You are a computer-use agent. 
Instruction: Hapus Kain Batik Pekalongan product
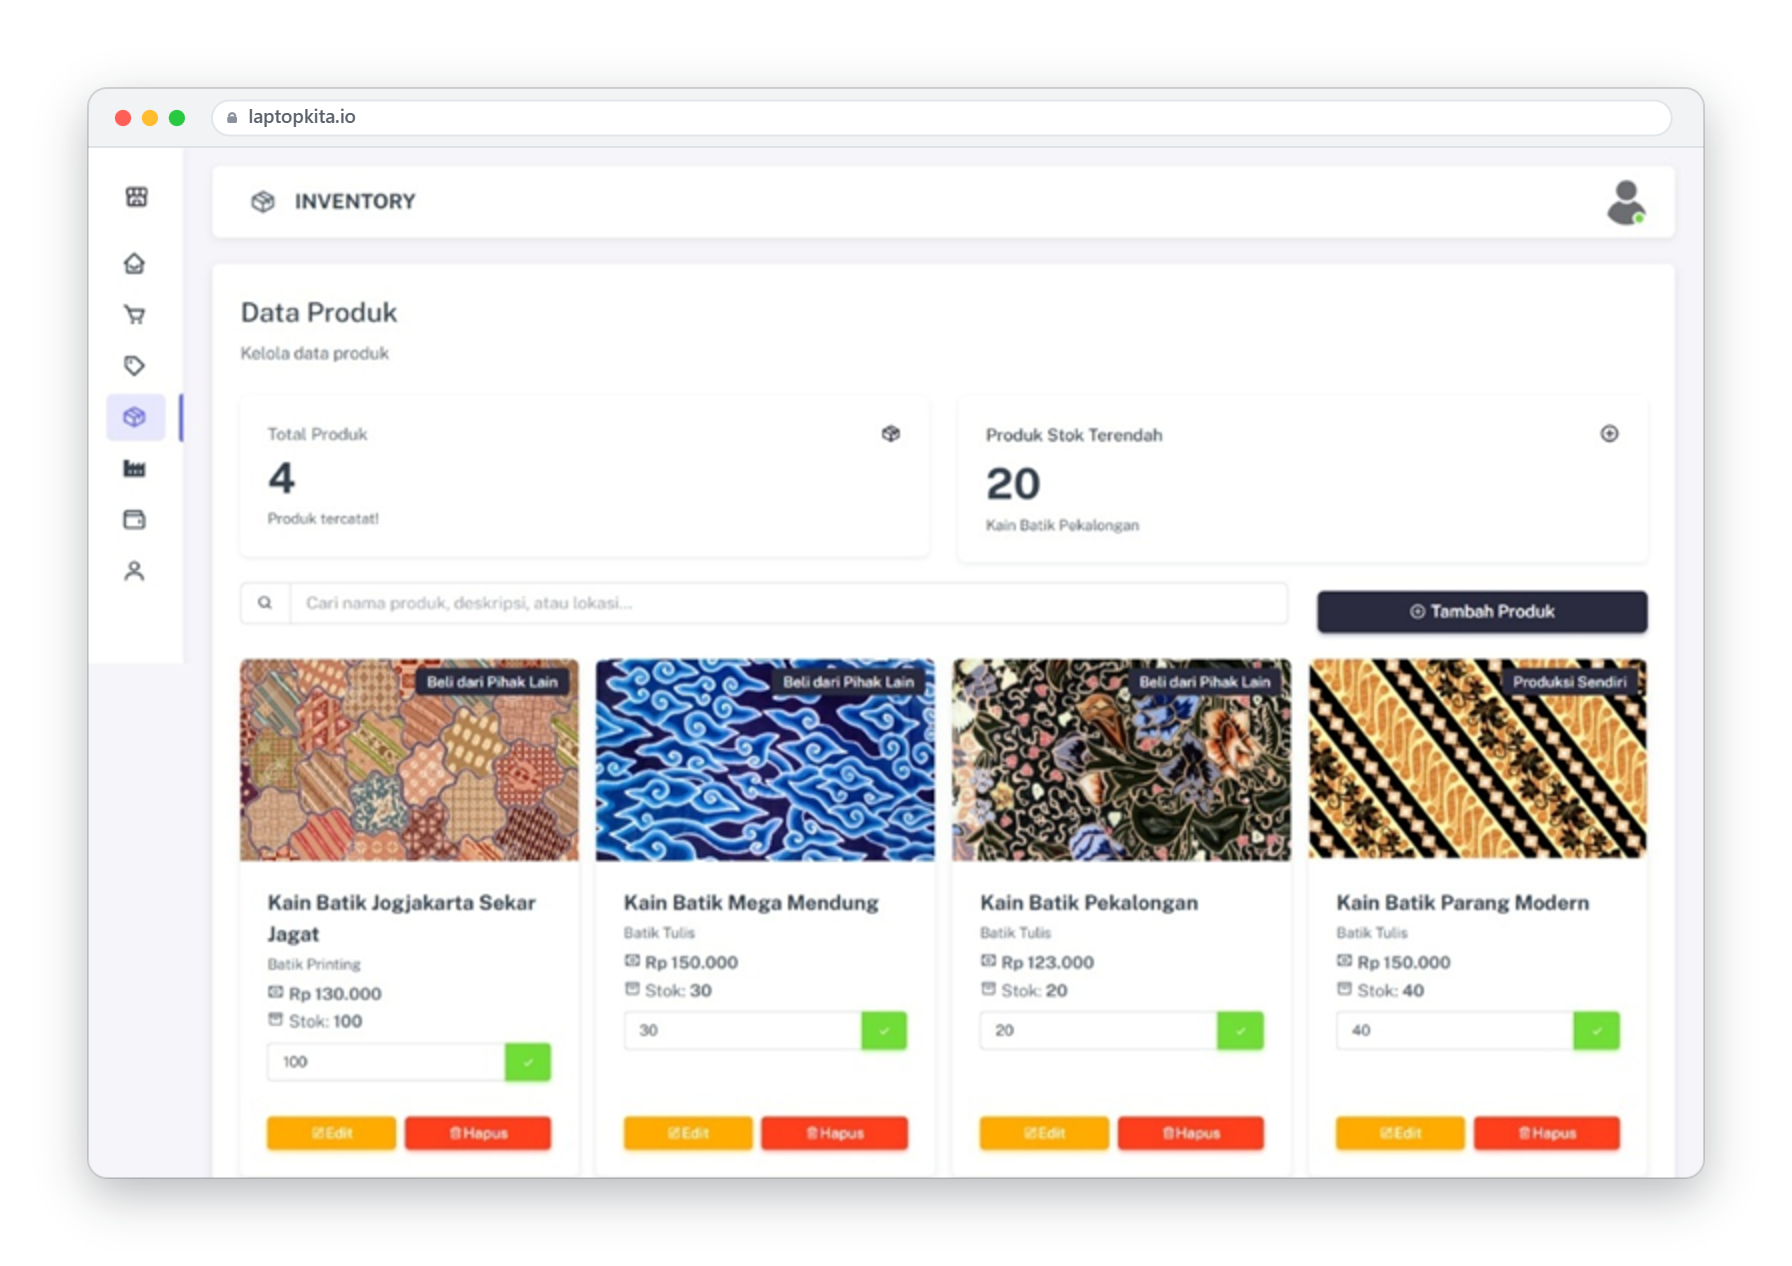[1191, 1133]
